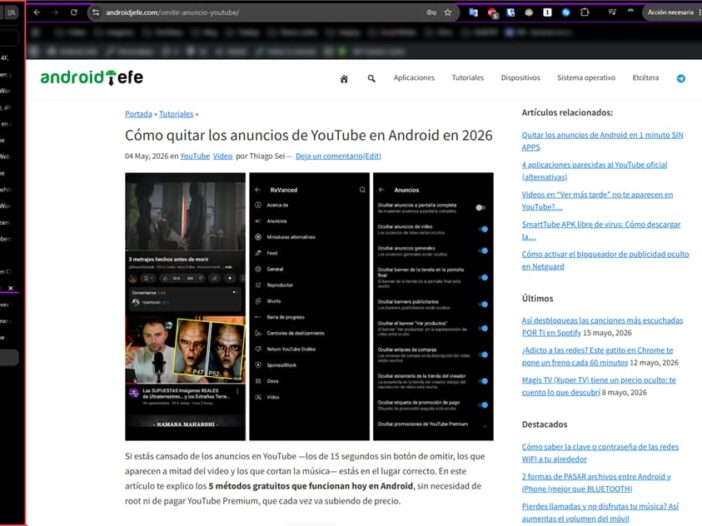Click Deja un comentario(Edit) link
Image resolution: width=702 pixels, height=526 pixels.
click(x=338, y=156)
